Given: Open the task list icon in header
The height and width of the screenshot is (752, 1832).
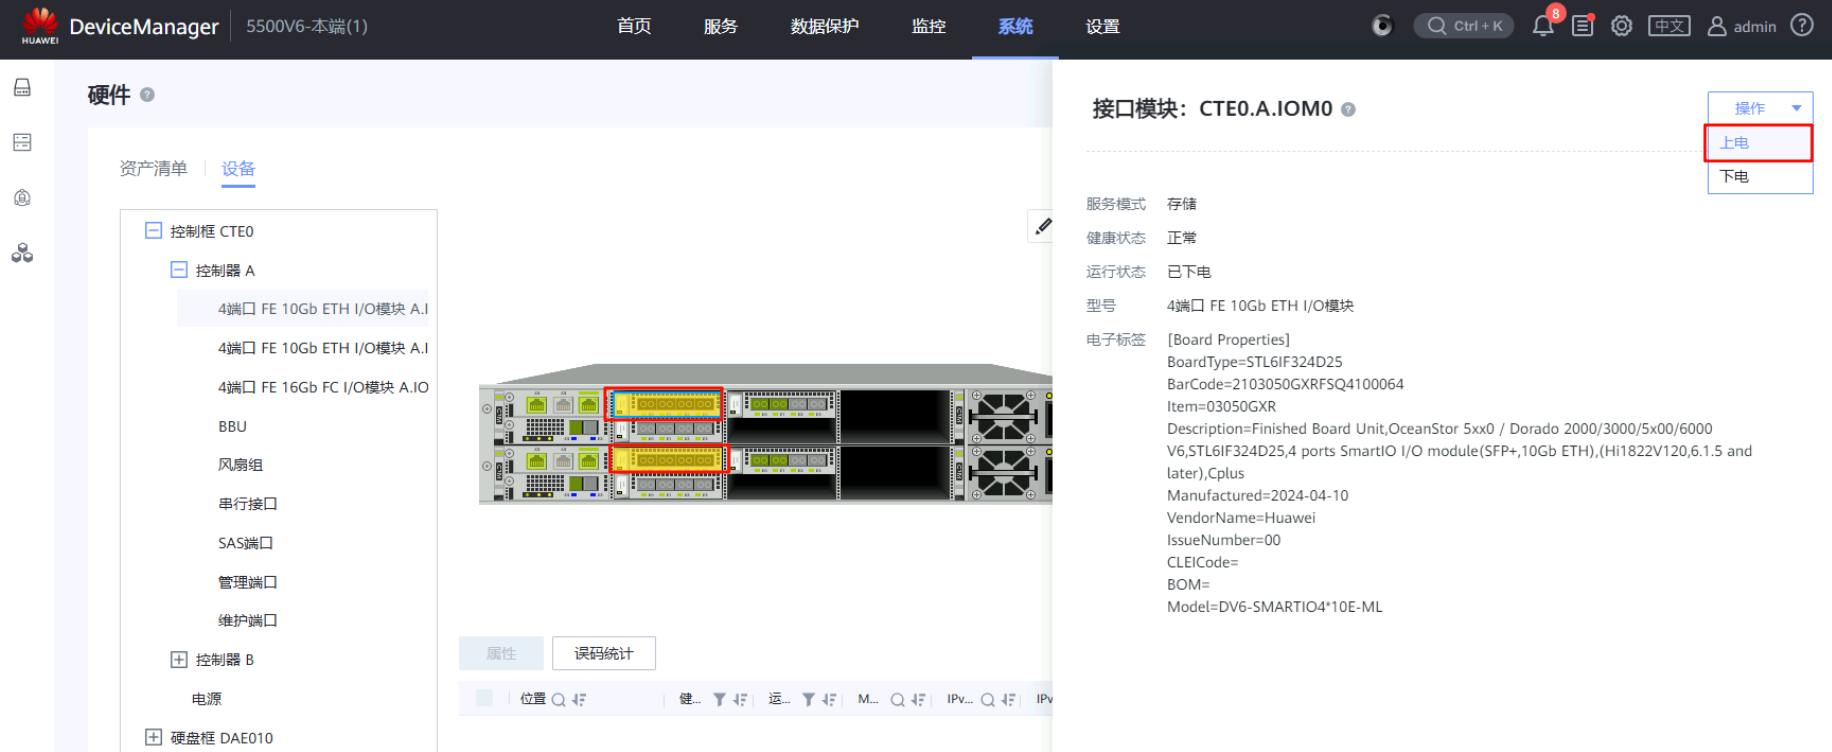Looking at the screenshot, I should [1582, 26].
